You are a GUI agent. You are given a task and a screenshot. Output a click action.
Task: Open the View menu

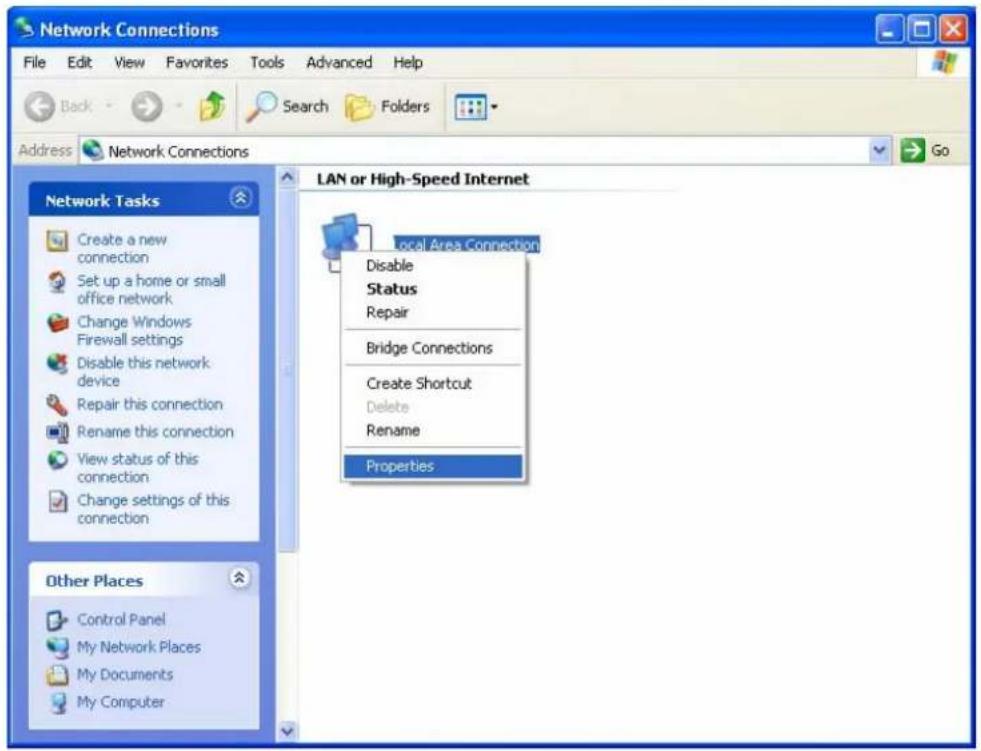coord(130,63)
